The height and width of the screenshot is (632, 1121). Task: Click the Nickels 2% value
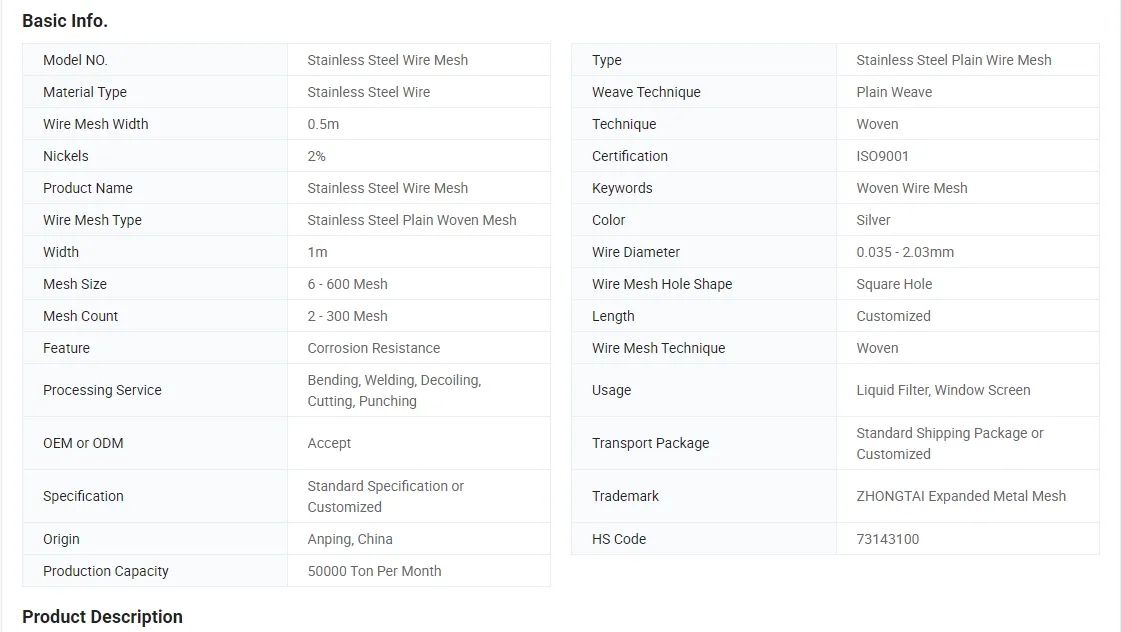[x=316, y=156]
